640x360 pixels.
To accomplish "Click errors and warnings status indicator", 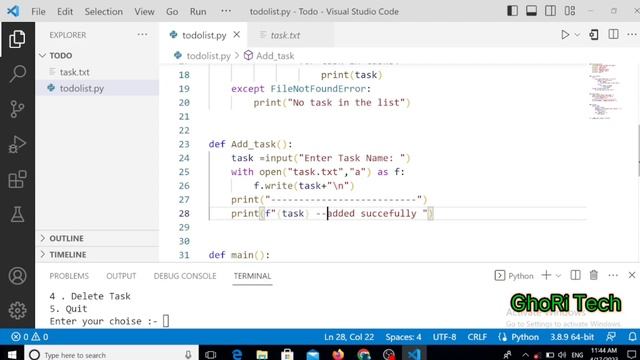I will point(30,337).
